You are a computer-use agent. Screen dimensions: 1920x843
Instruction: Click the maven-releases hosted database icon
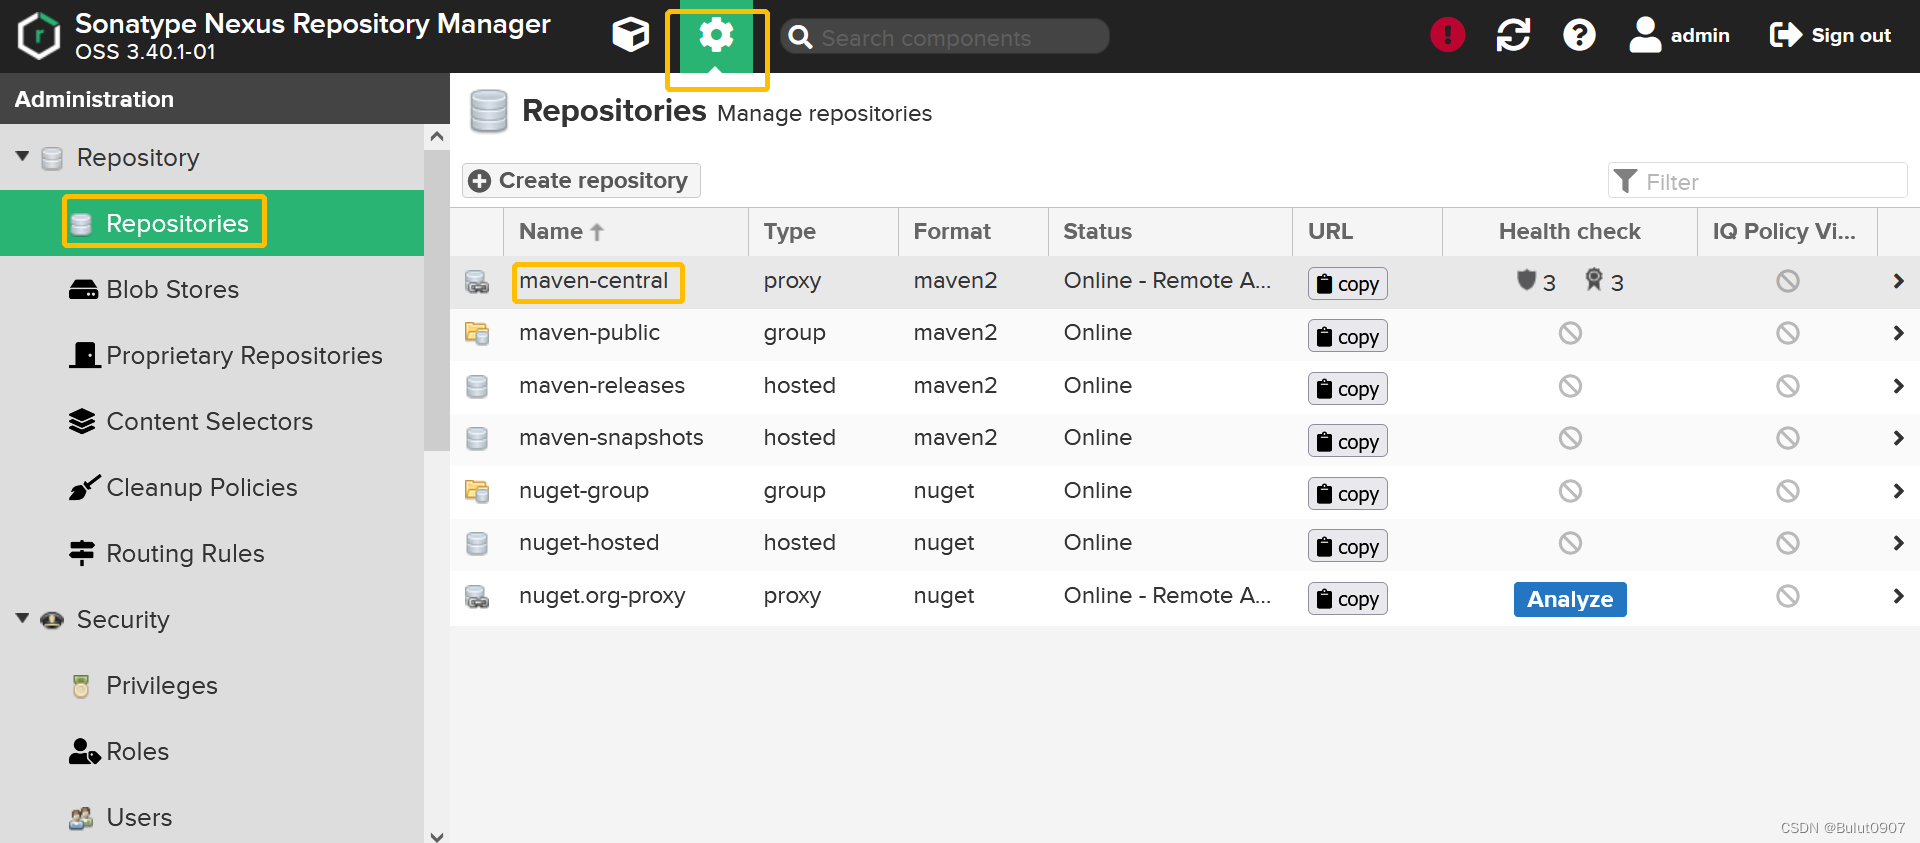point(477,386)
